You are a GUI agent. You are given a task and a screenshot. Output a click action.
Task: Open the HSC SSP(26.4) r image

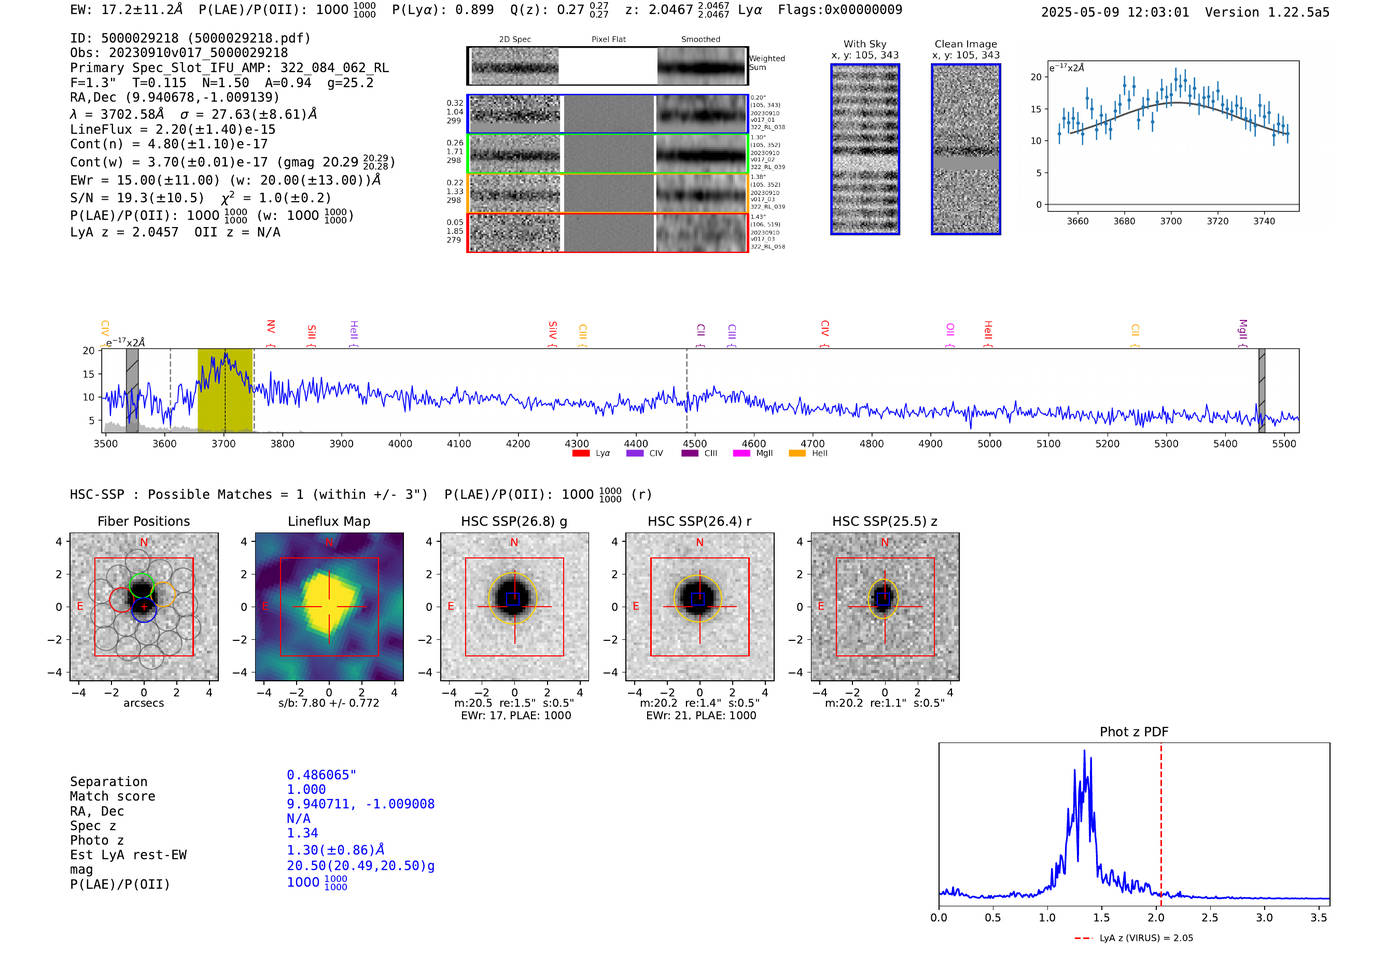[x=700, y=607]
